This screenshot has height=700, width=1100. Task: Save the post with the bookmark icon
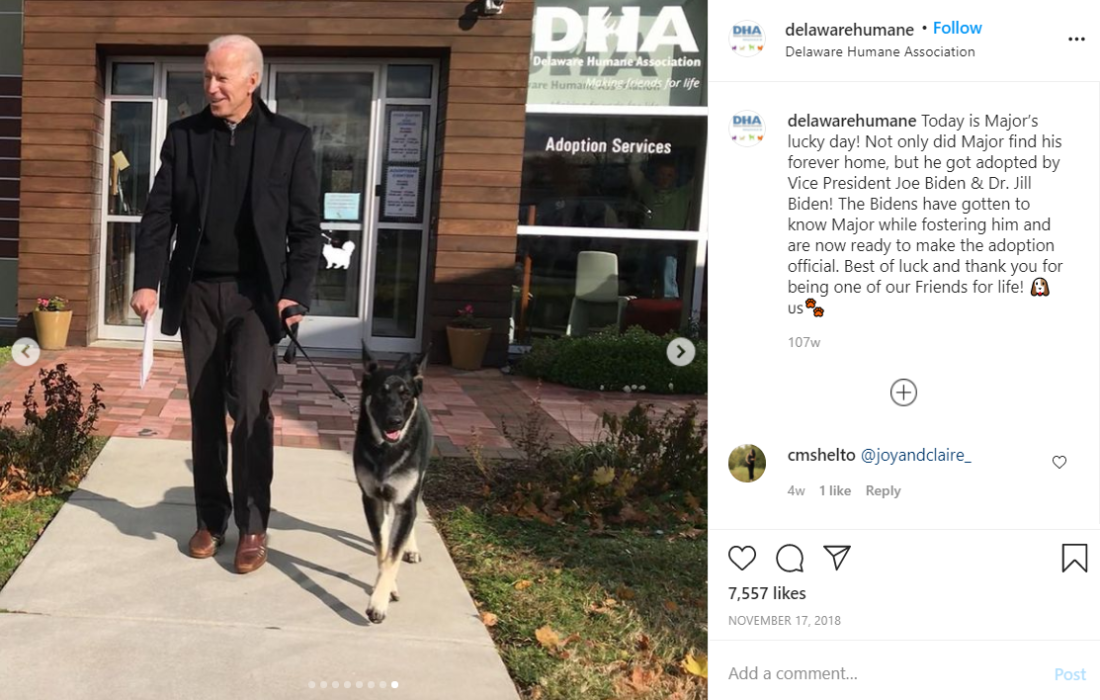point(1074,558)
